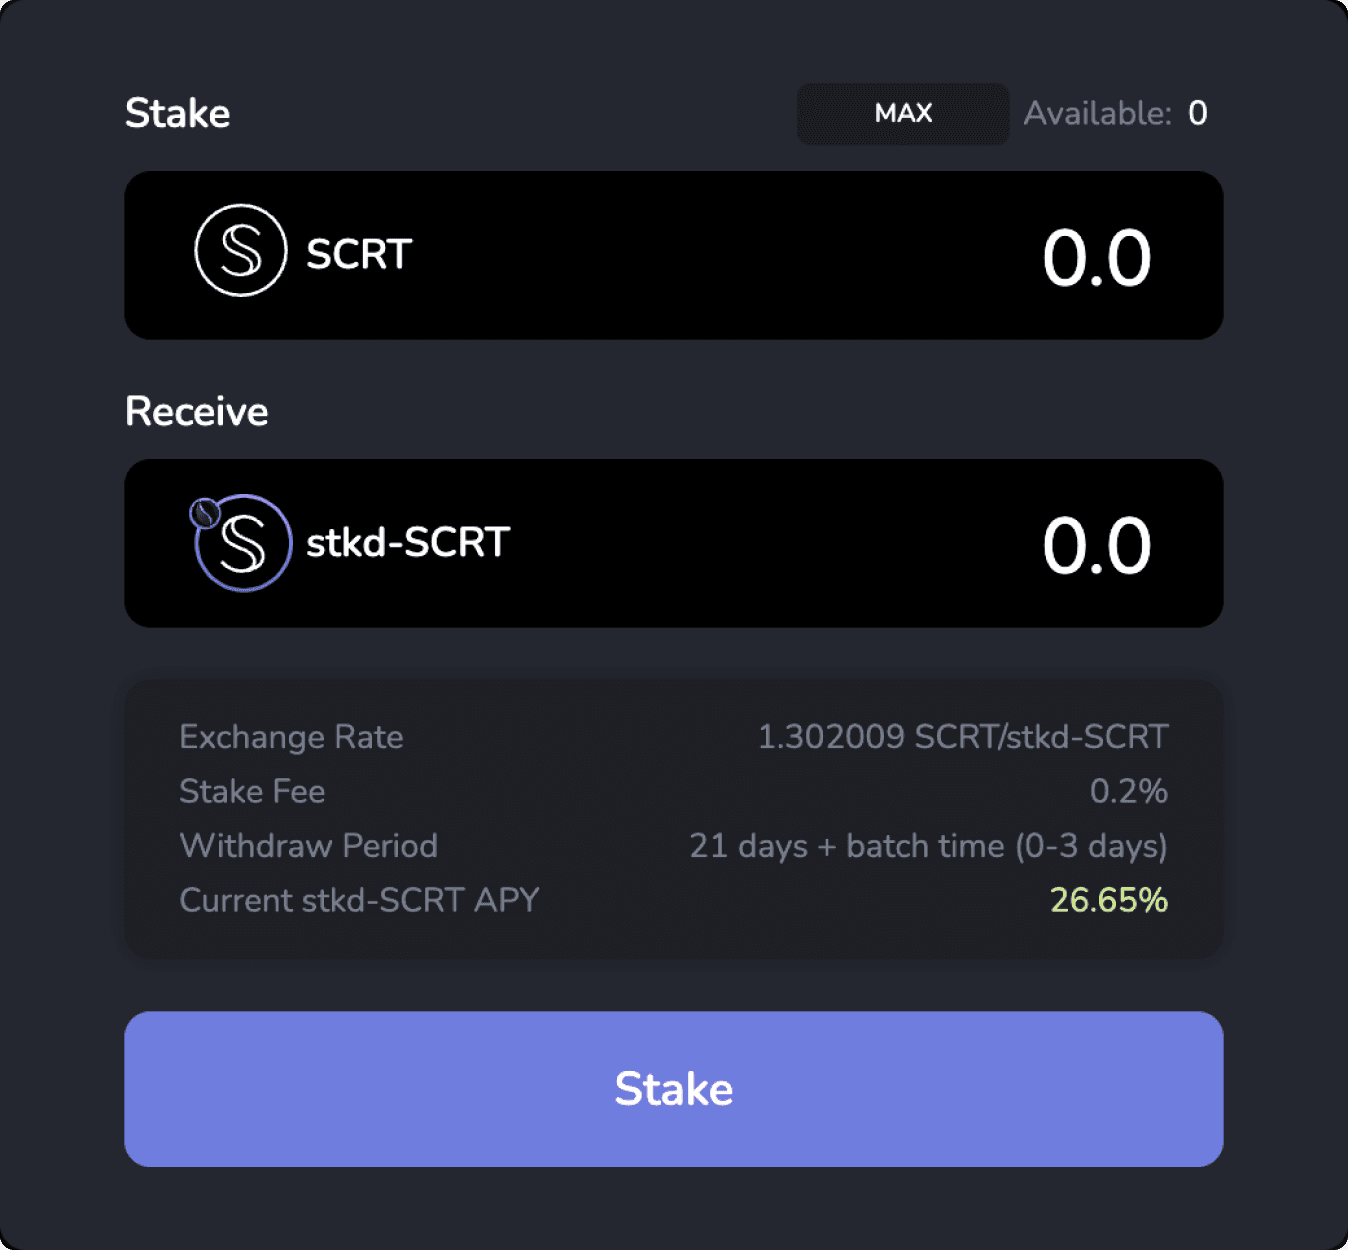Click the receive amount field showing 0.0
This screenshot has width=1348, height=1250.
click(1096, 543)
